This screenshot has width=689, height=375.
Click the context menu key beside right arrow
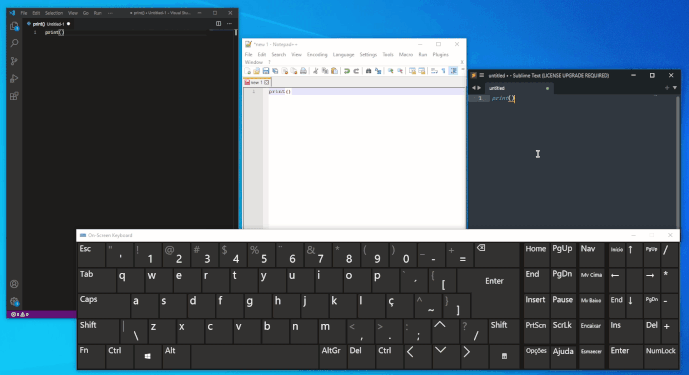504,357
